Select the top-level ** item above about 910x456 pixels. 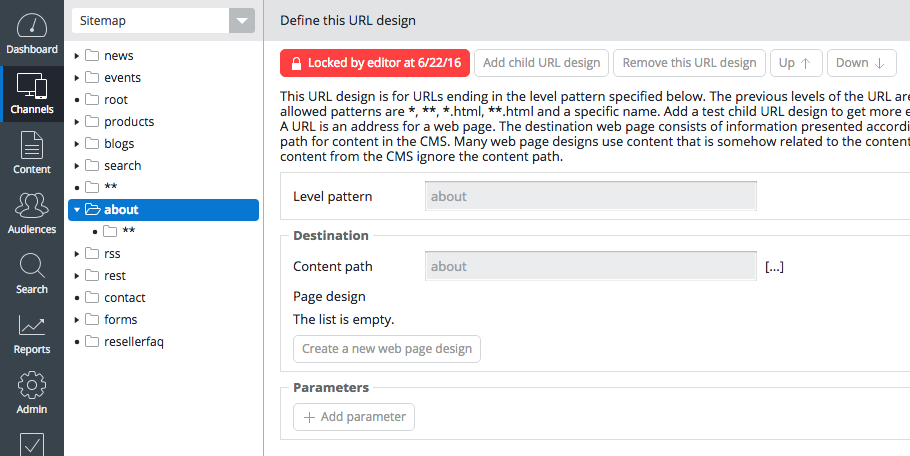[x=110, y=187]
